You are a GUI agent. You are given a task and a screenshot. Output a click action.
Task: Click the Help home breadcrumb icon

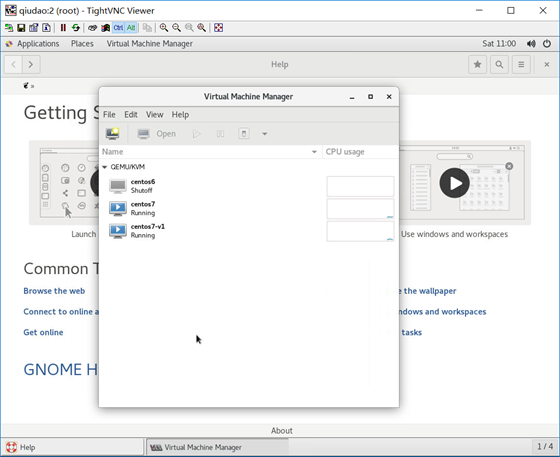26,86
